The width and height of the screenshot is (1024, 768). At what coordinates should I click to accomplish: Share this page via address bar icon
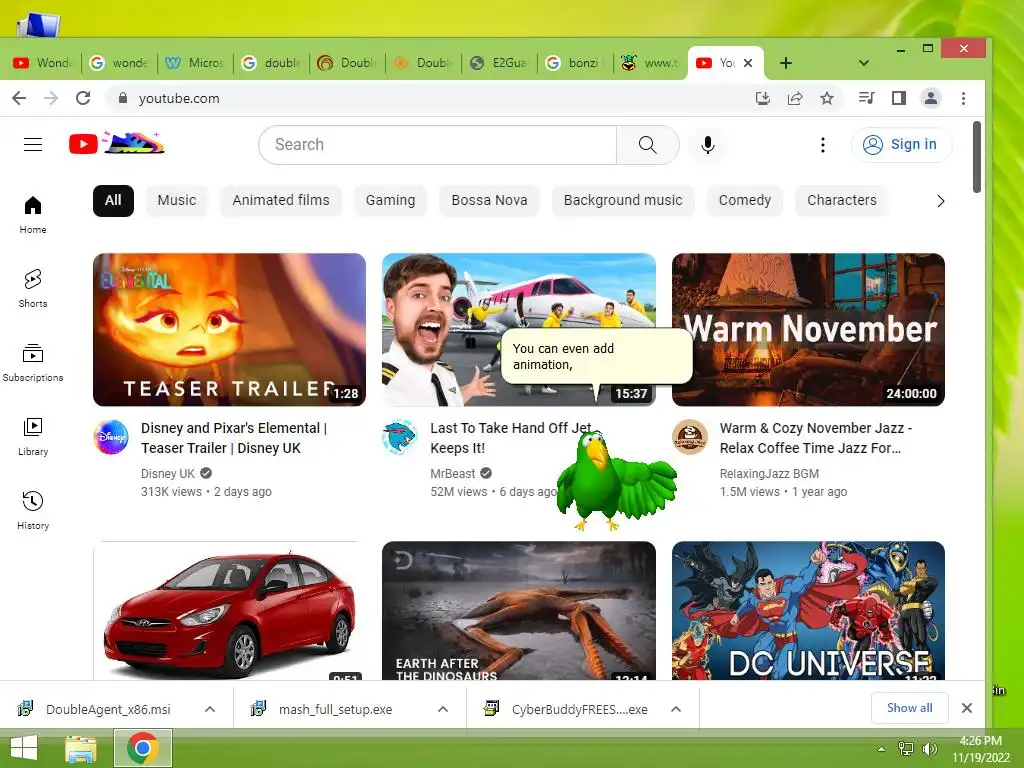click(x=795, y=98)
